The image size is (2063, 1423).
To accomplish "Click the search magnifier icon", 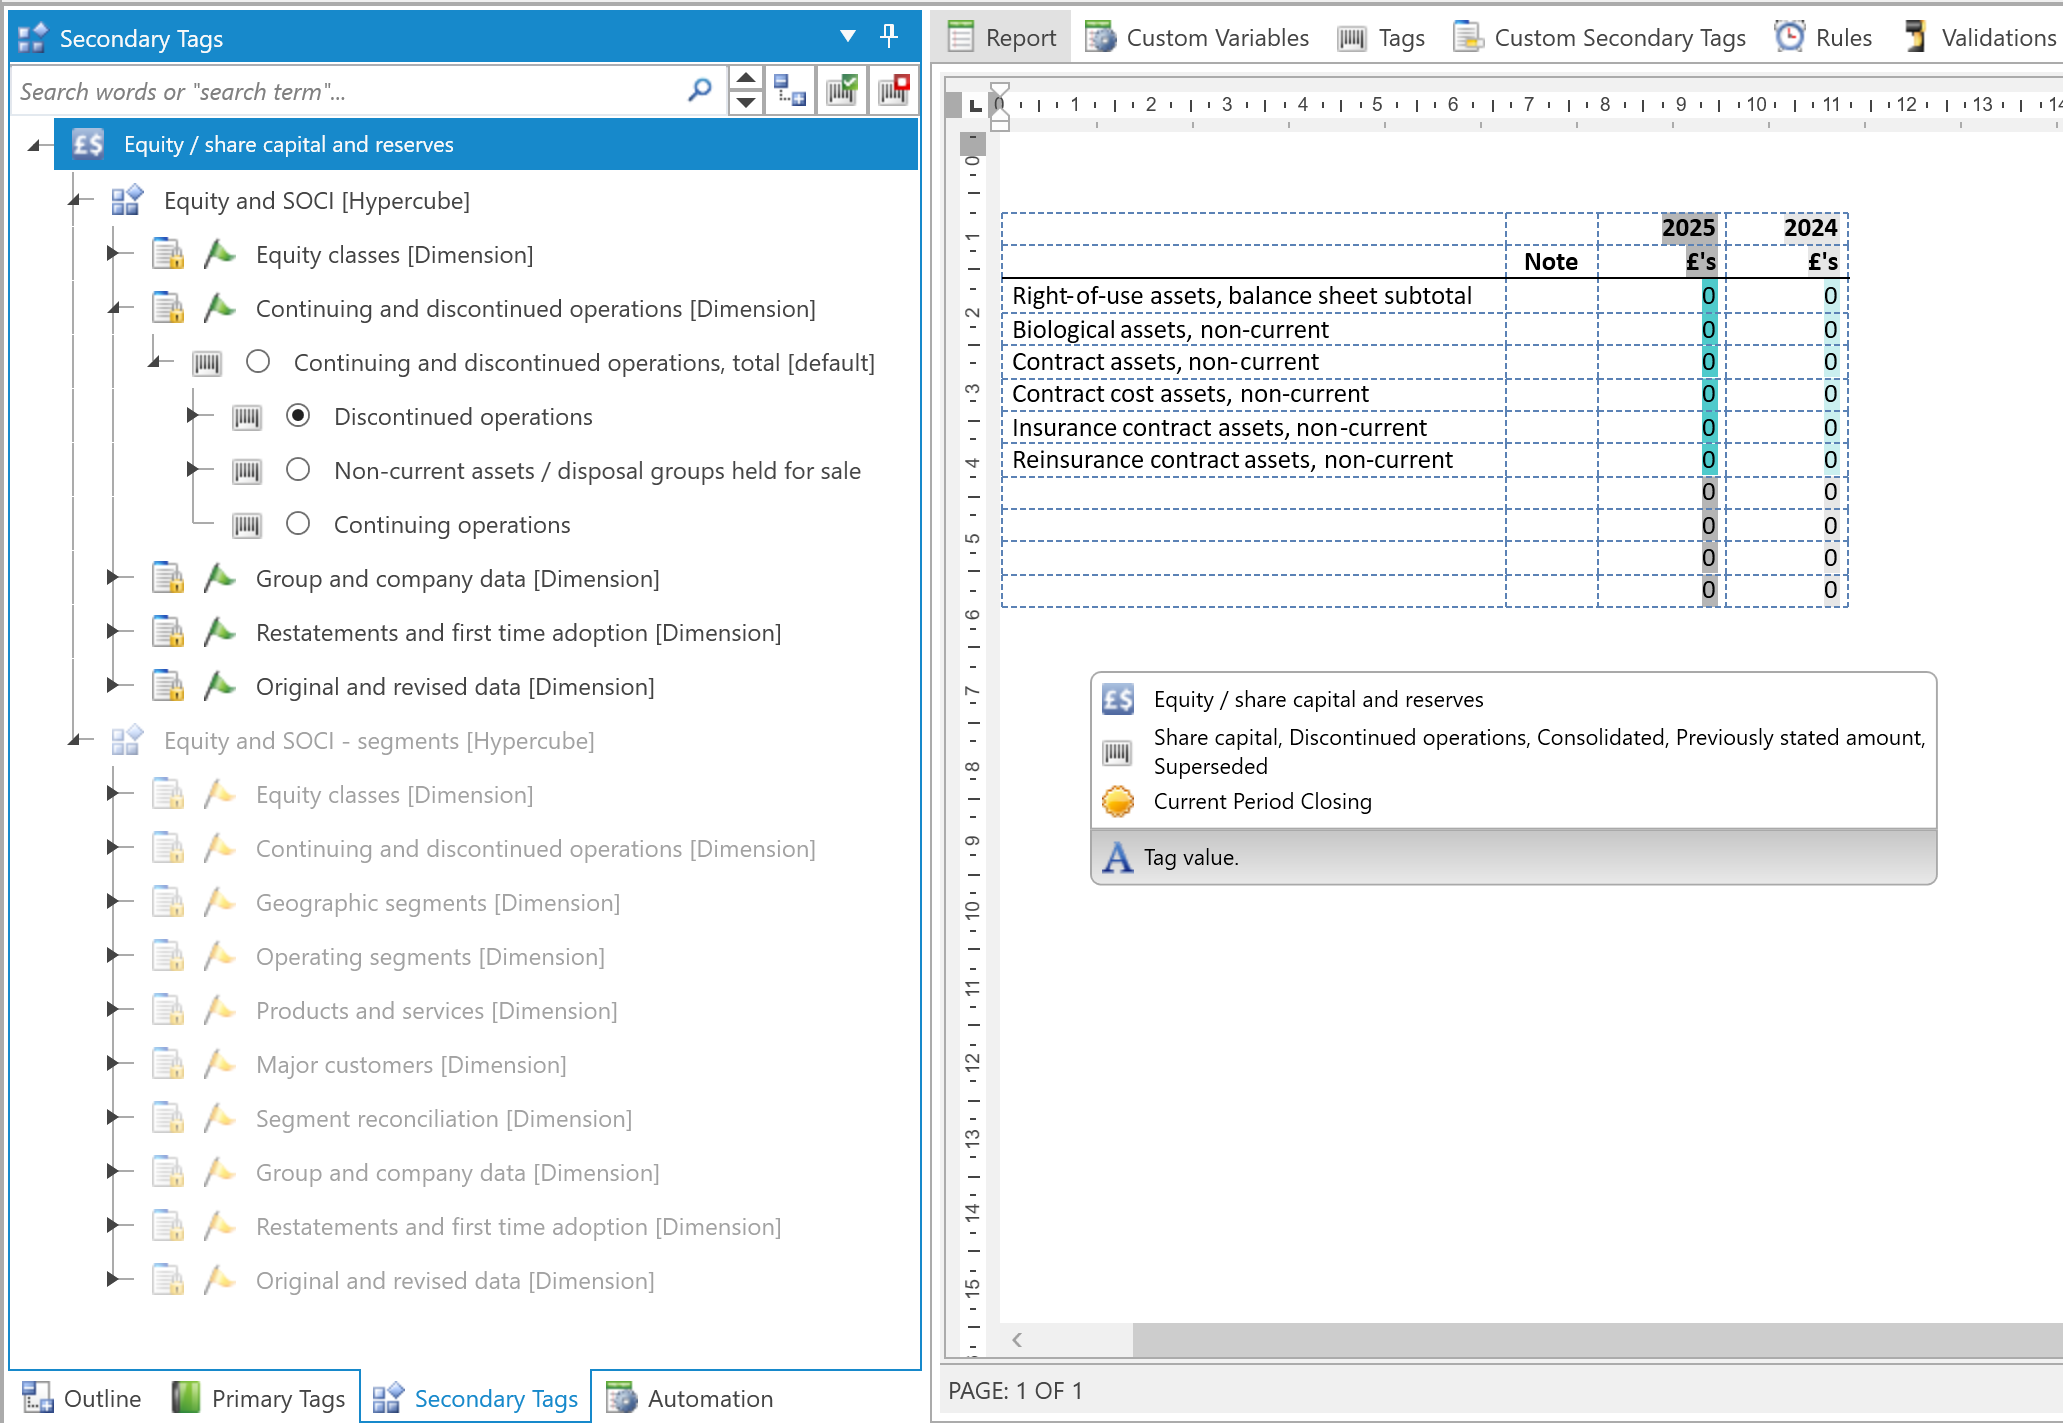I will [x=700, y=91].
